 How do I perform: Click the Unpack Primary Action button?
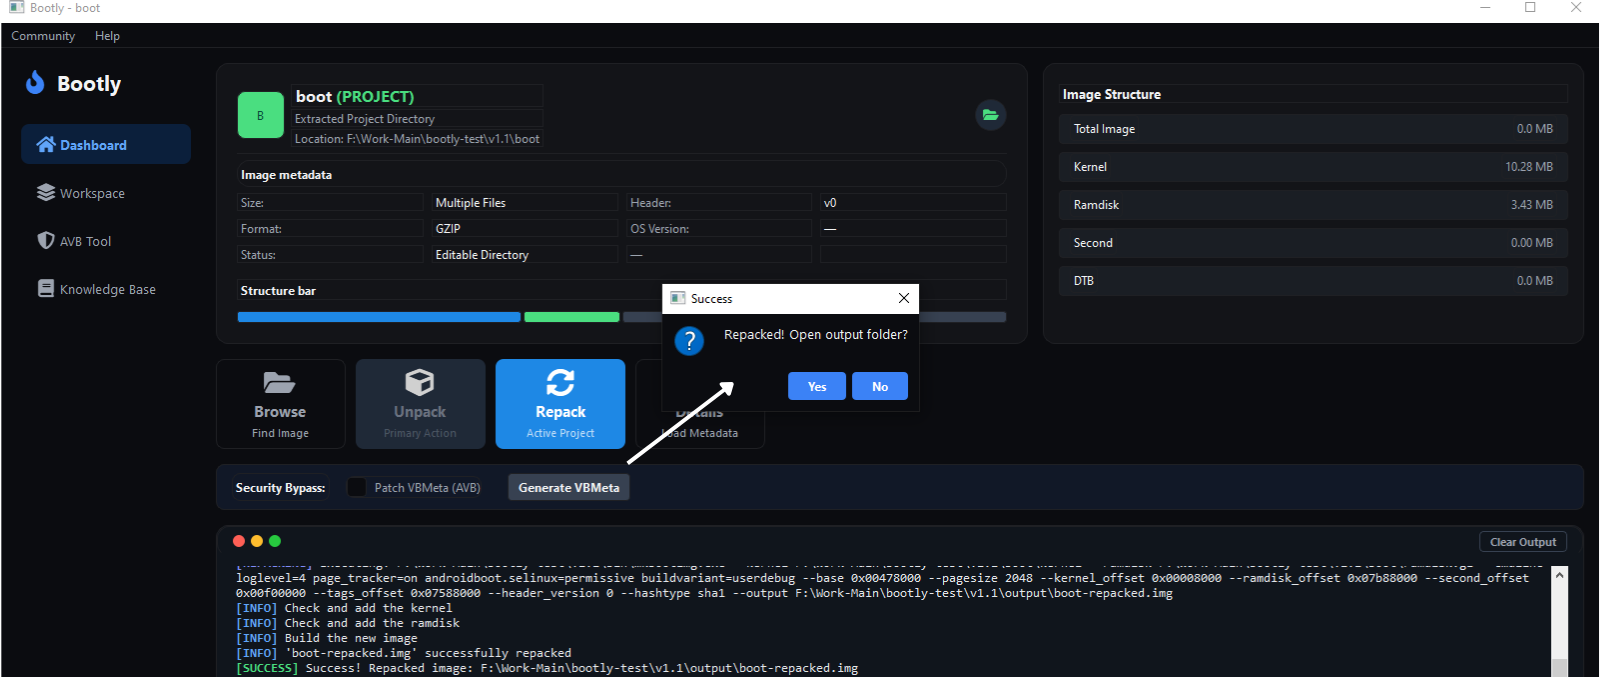coord(420,404)
